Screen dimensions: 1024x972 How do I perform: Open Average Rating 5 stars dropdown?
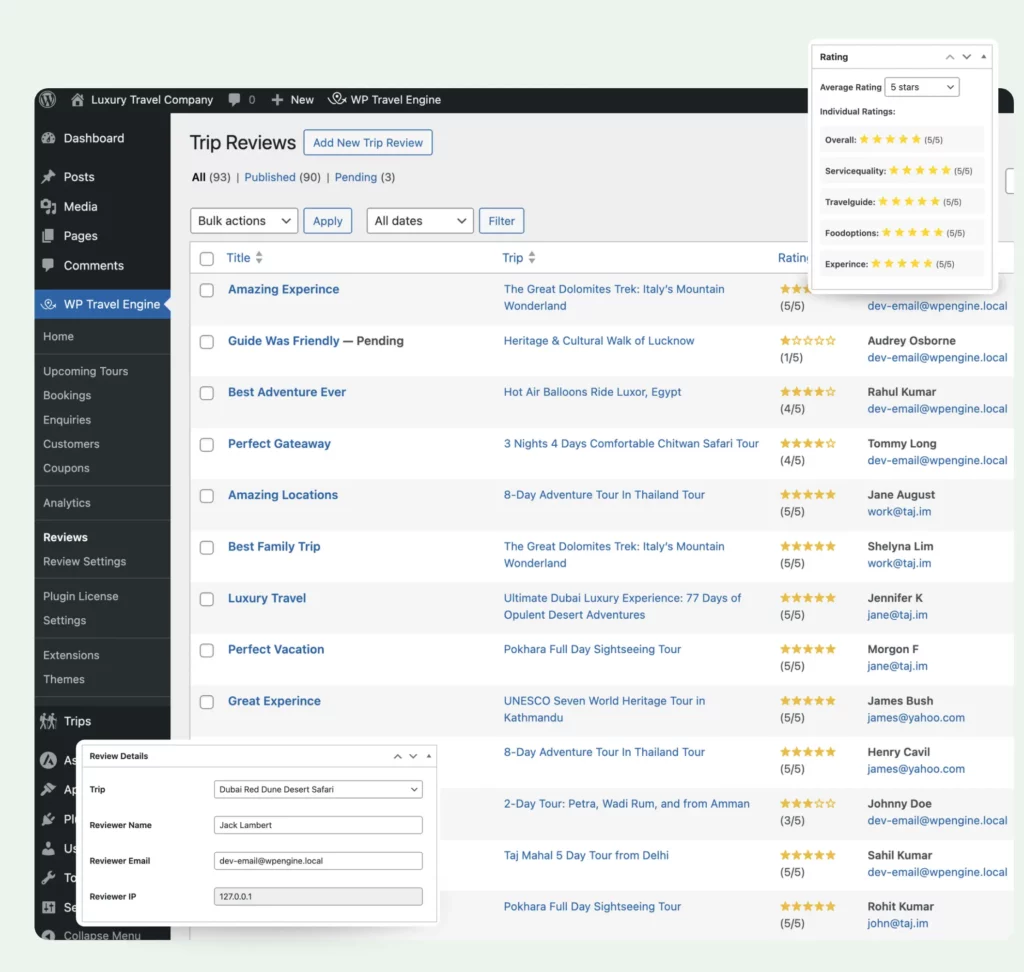click(921, 87)
